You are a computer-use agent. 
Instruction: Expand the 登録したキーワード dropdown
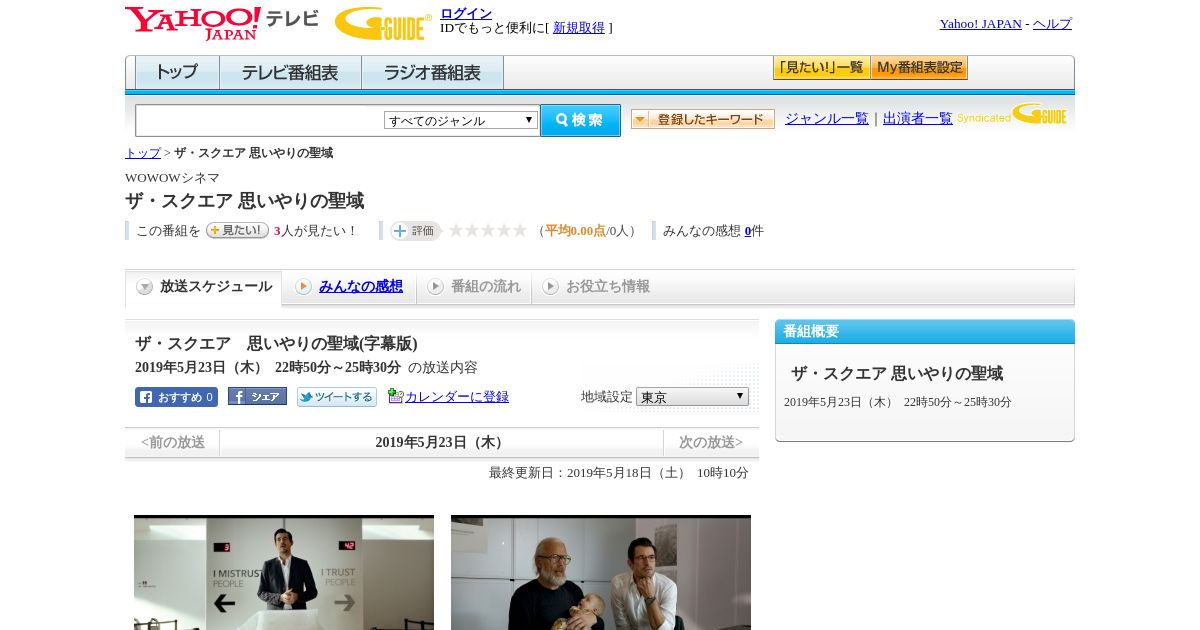(x=703, y=119)
